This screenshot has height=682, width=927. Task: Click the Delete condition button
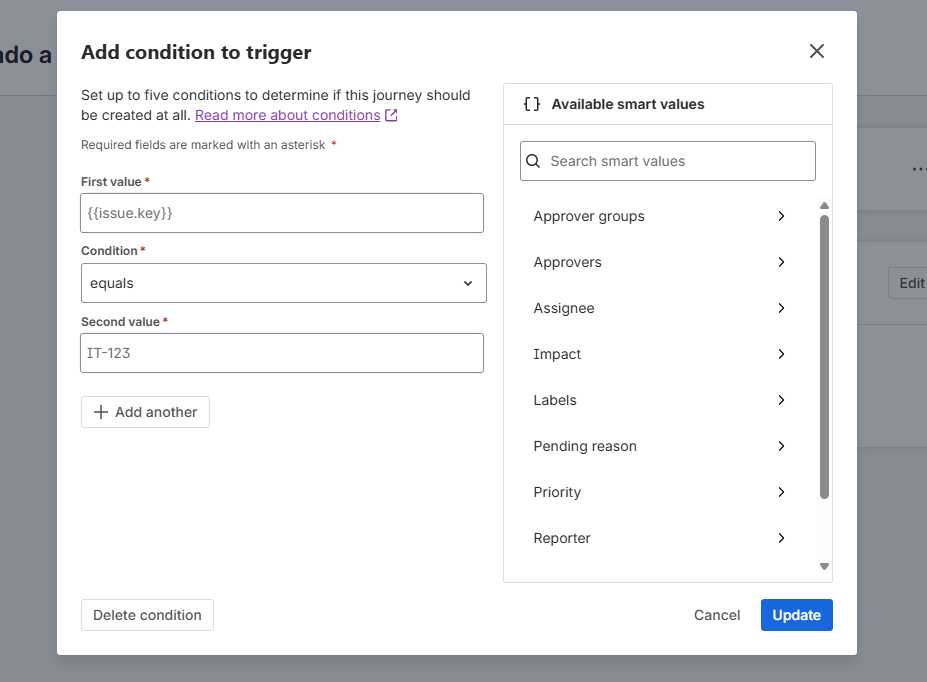pos(147,615)
